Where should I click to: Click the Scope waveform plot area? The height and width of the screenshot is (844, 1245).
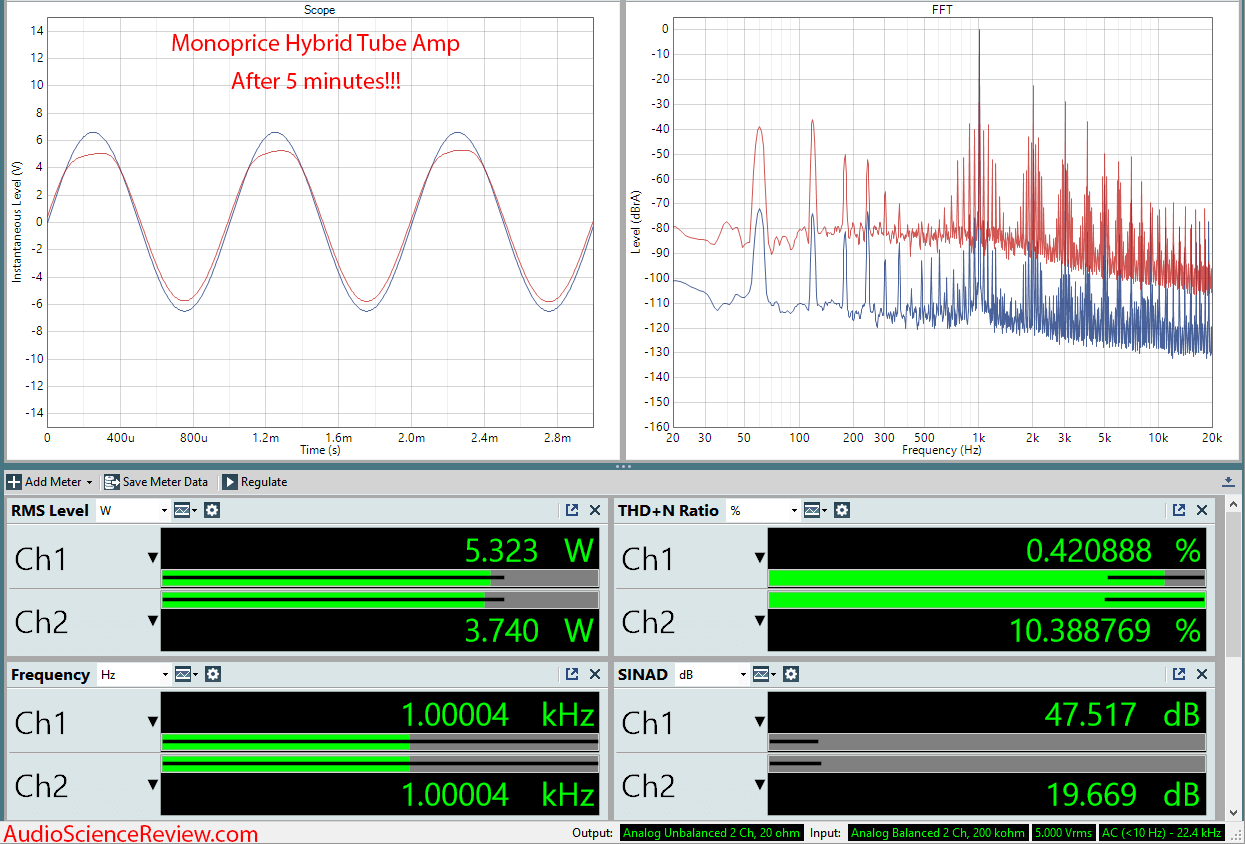point(320,222)
